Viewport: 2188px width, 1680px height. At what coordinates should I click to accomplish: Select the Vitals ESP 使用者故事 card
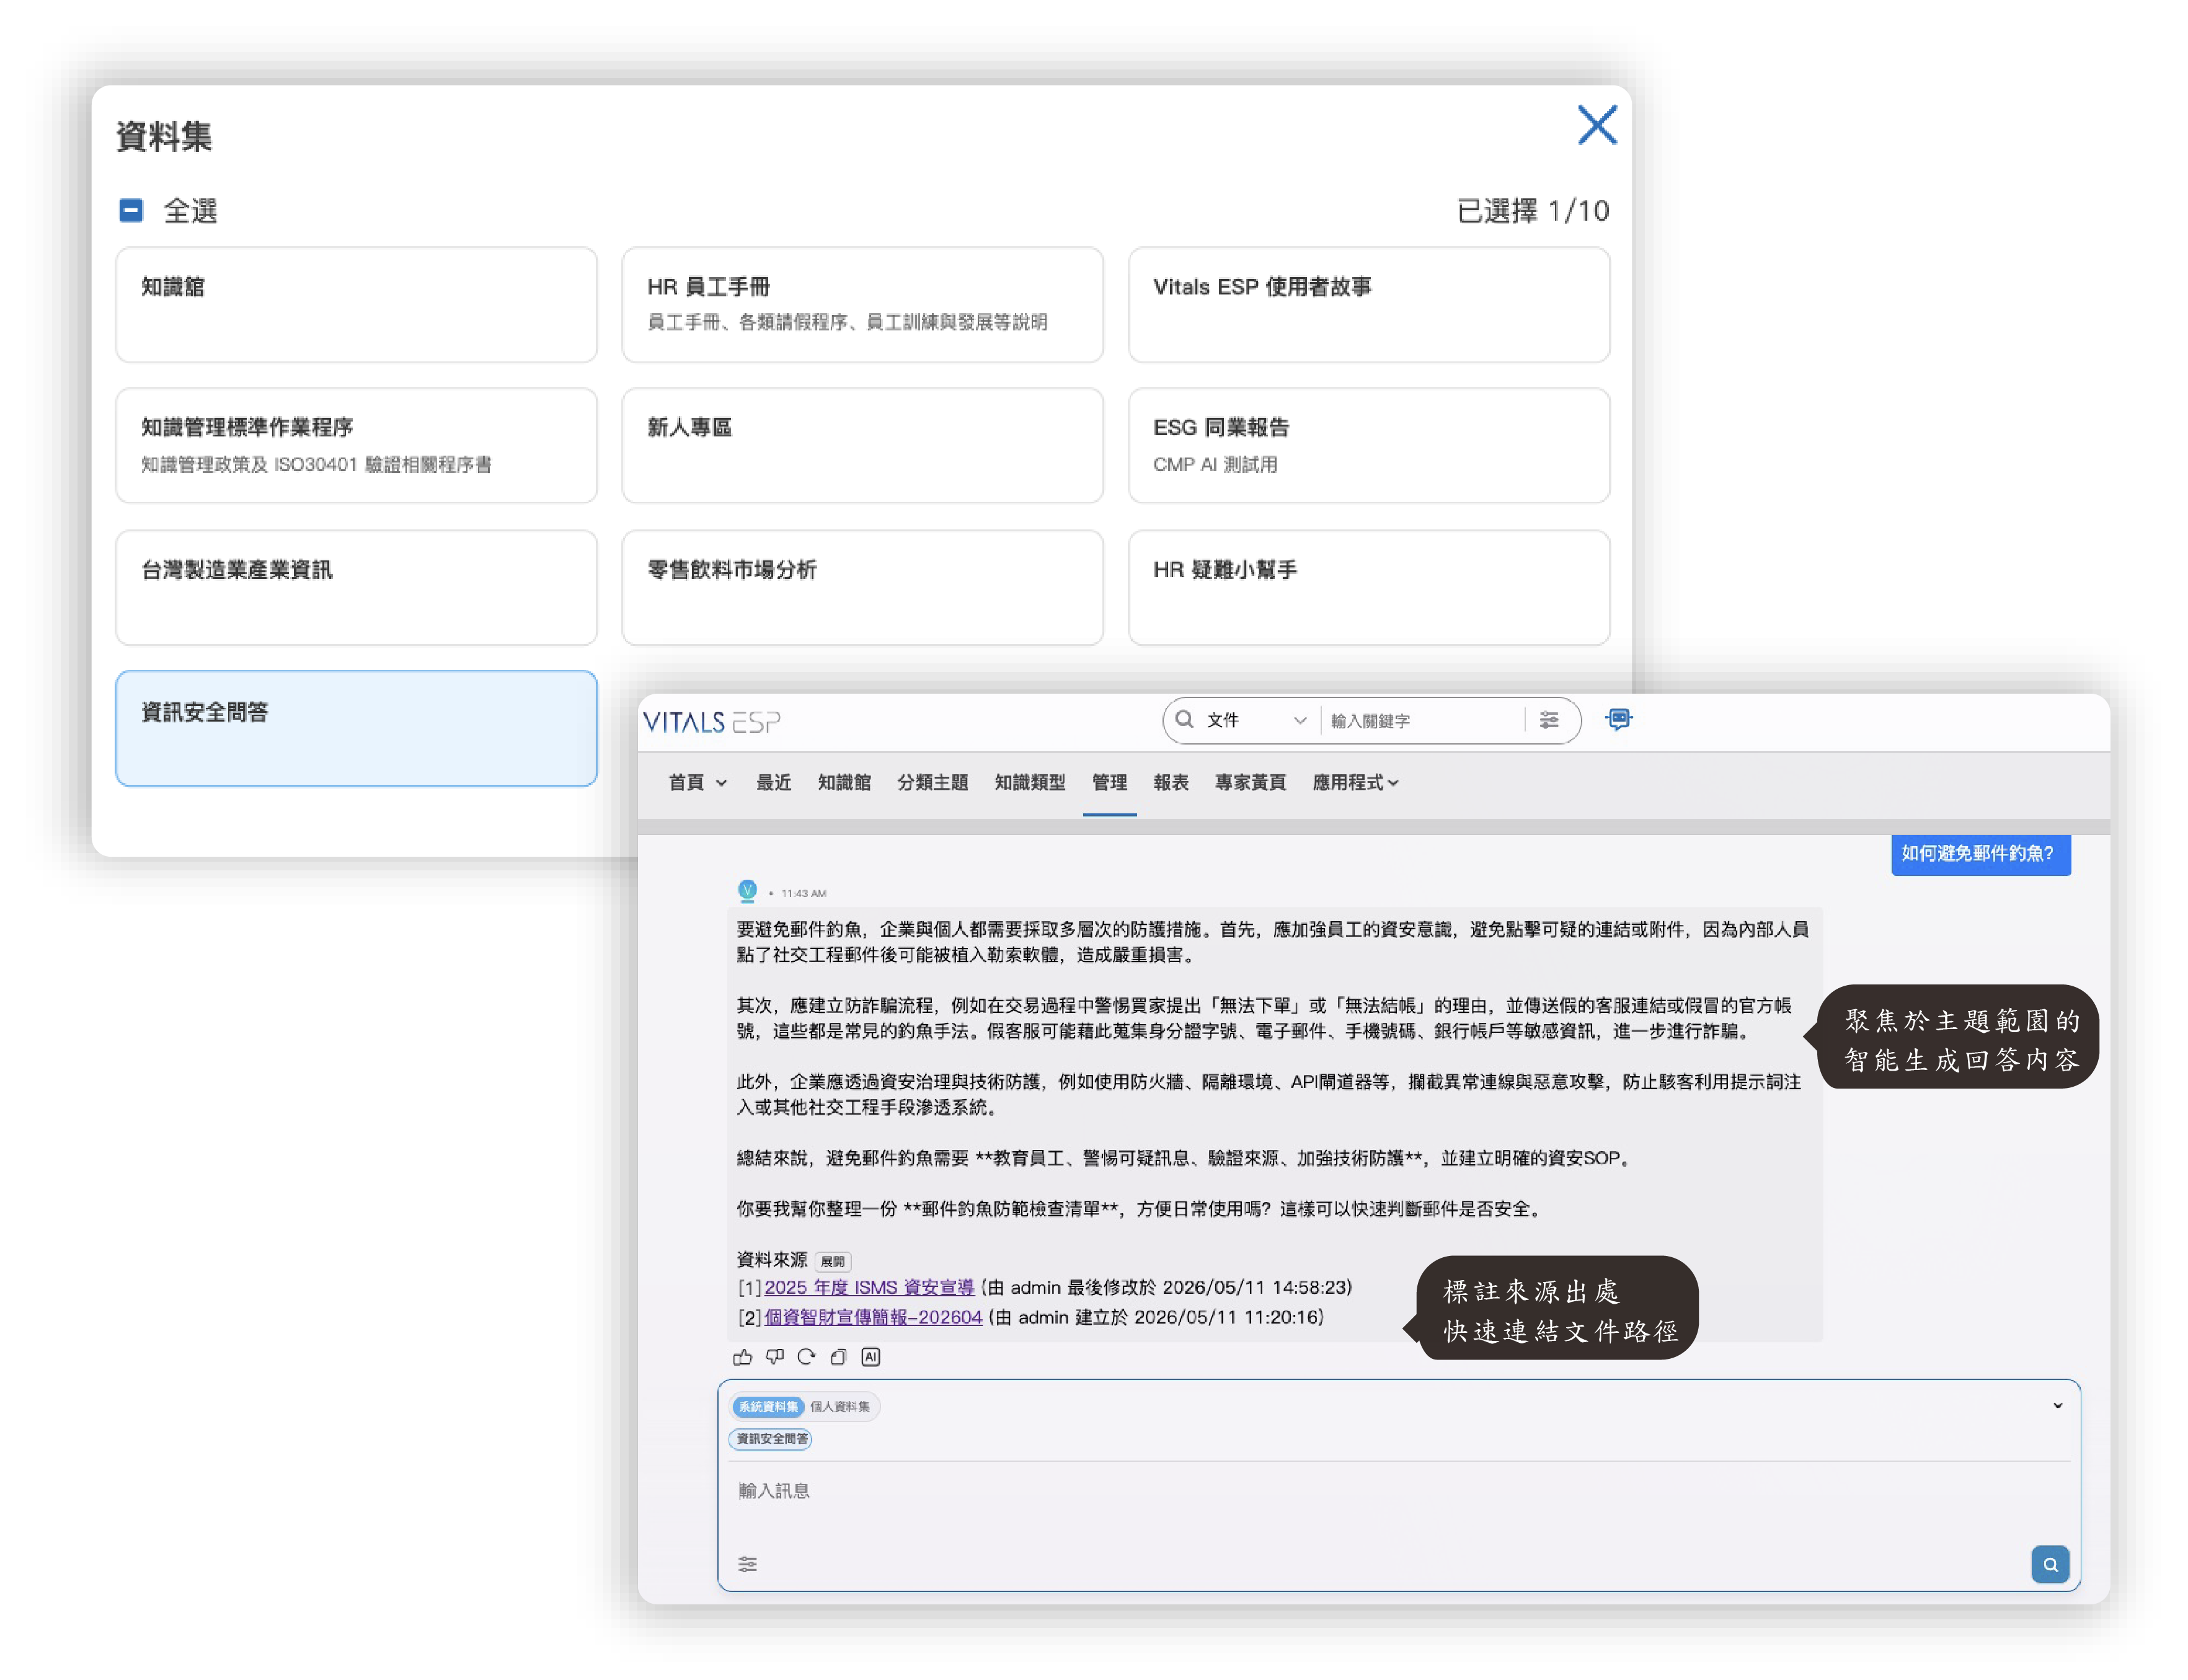coord(1368,305)
